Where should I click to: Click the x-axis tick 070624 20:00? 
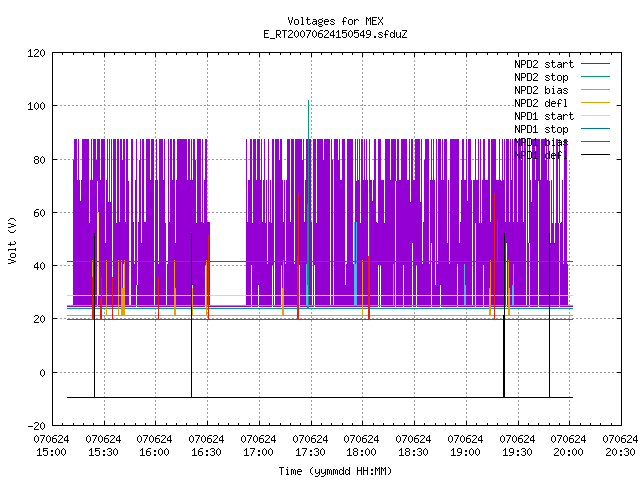point(568,446)
